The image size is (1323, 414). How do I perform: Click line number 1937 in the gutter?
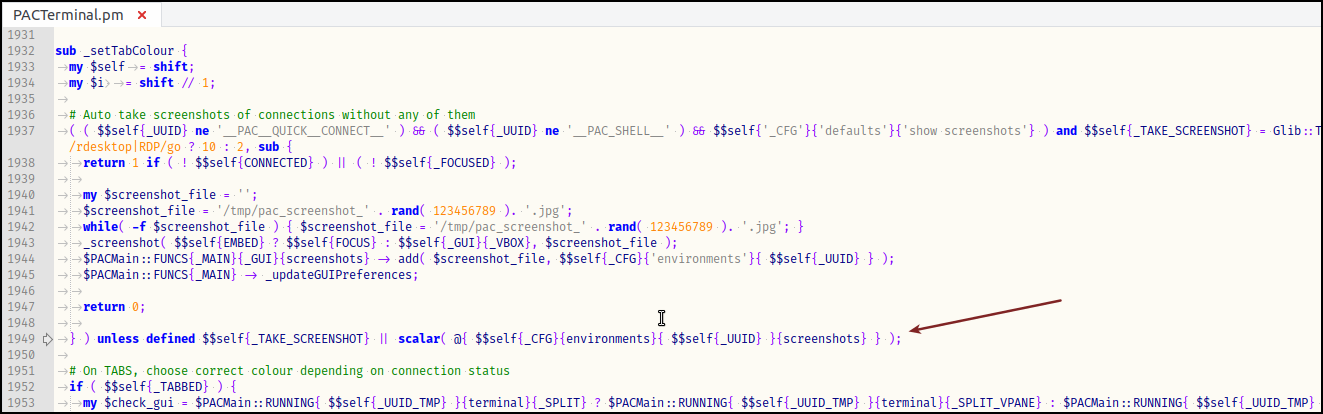coord(20,130)
